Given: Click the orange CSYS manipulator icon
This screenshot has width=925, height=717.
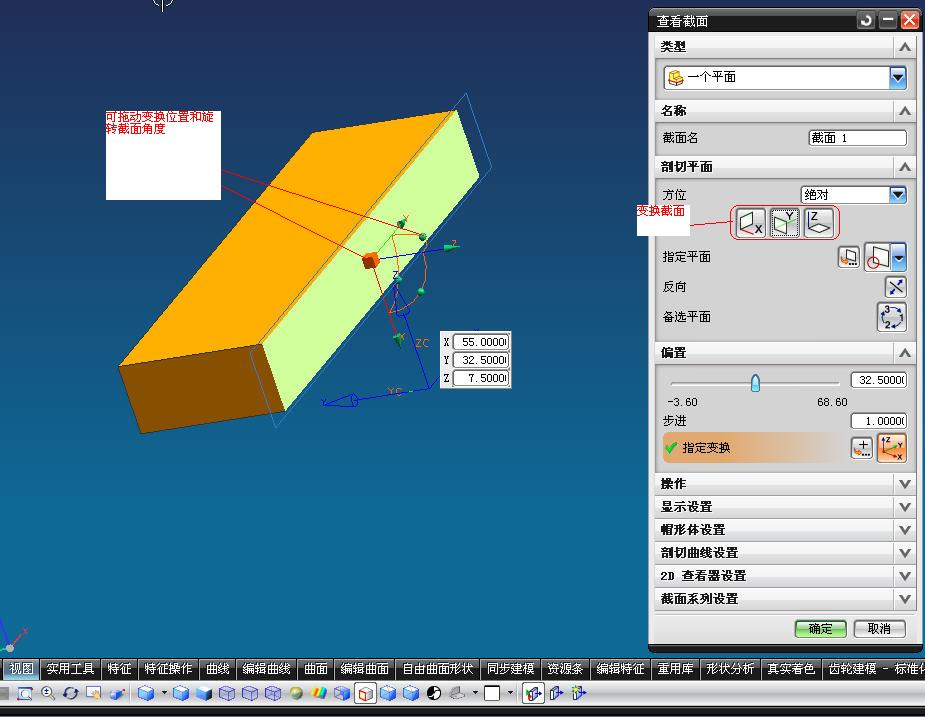Looking at the screenshot, I should [x=891, y=448].
